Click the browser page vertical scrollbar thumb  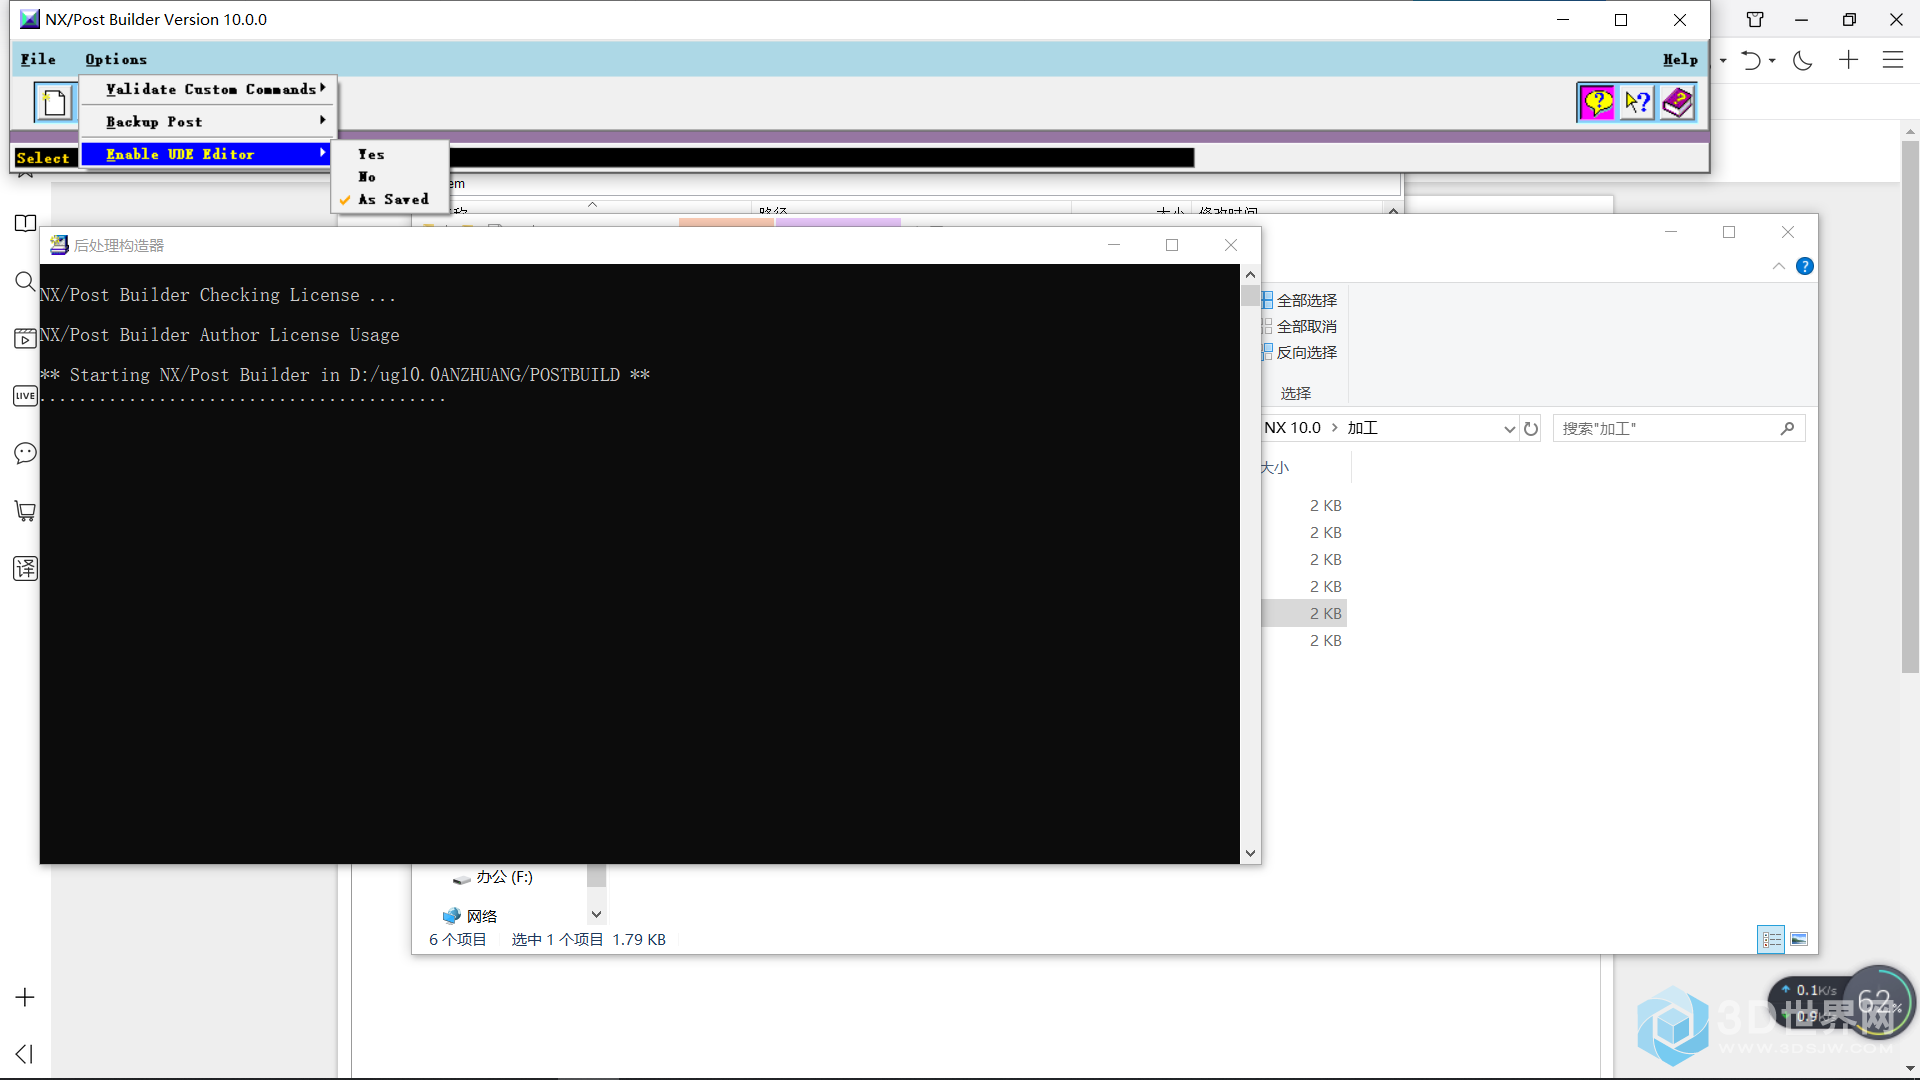pyautogui.click(x=1910, y=406)
